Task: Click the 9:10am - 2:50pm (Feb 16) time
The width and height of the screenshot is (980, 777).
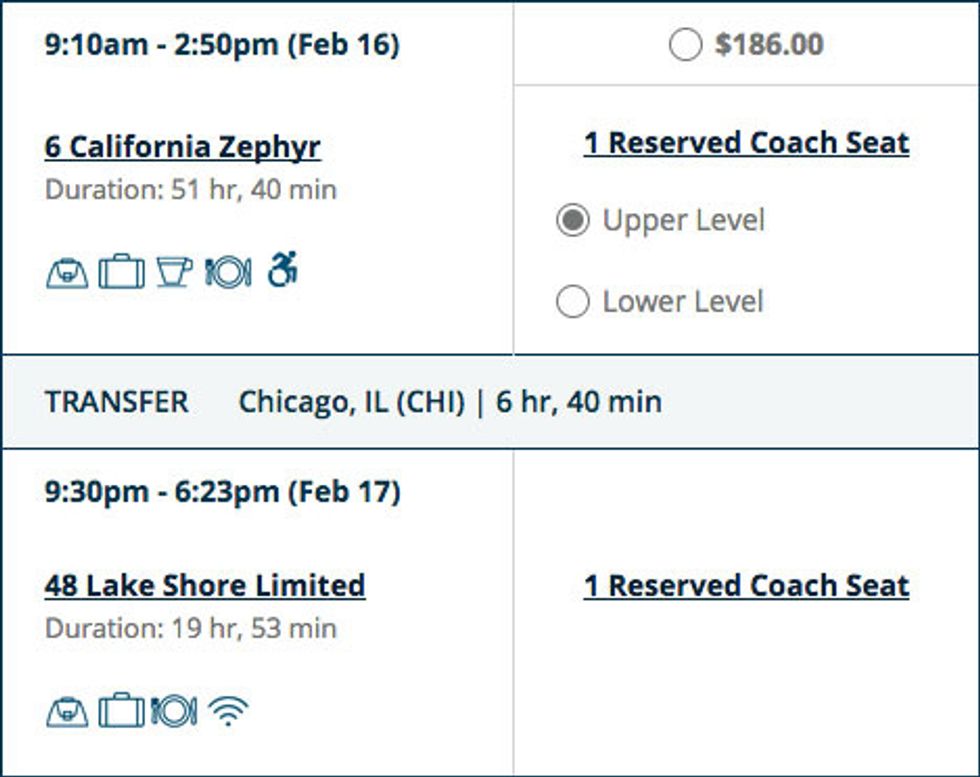Action: 222,45
